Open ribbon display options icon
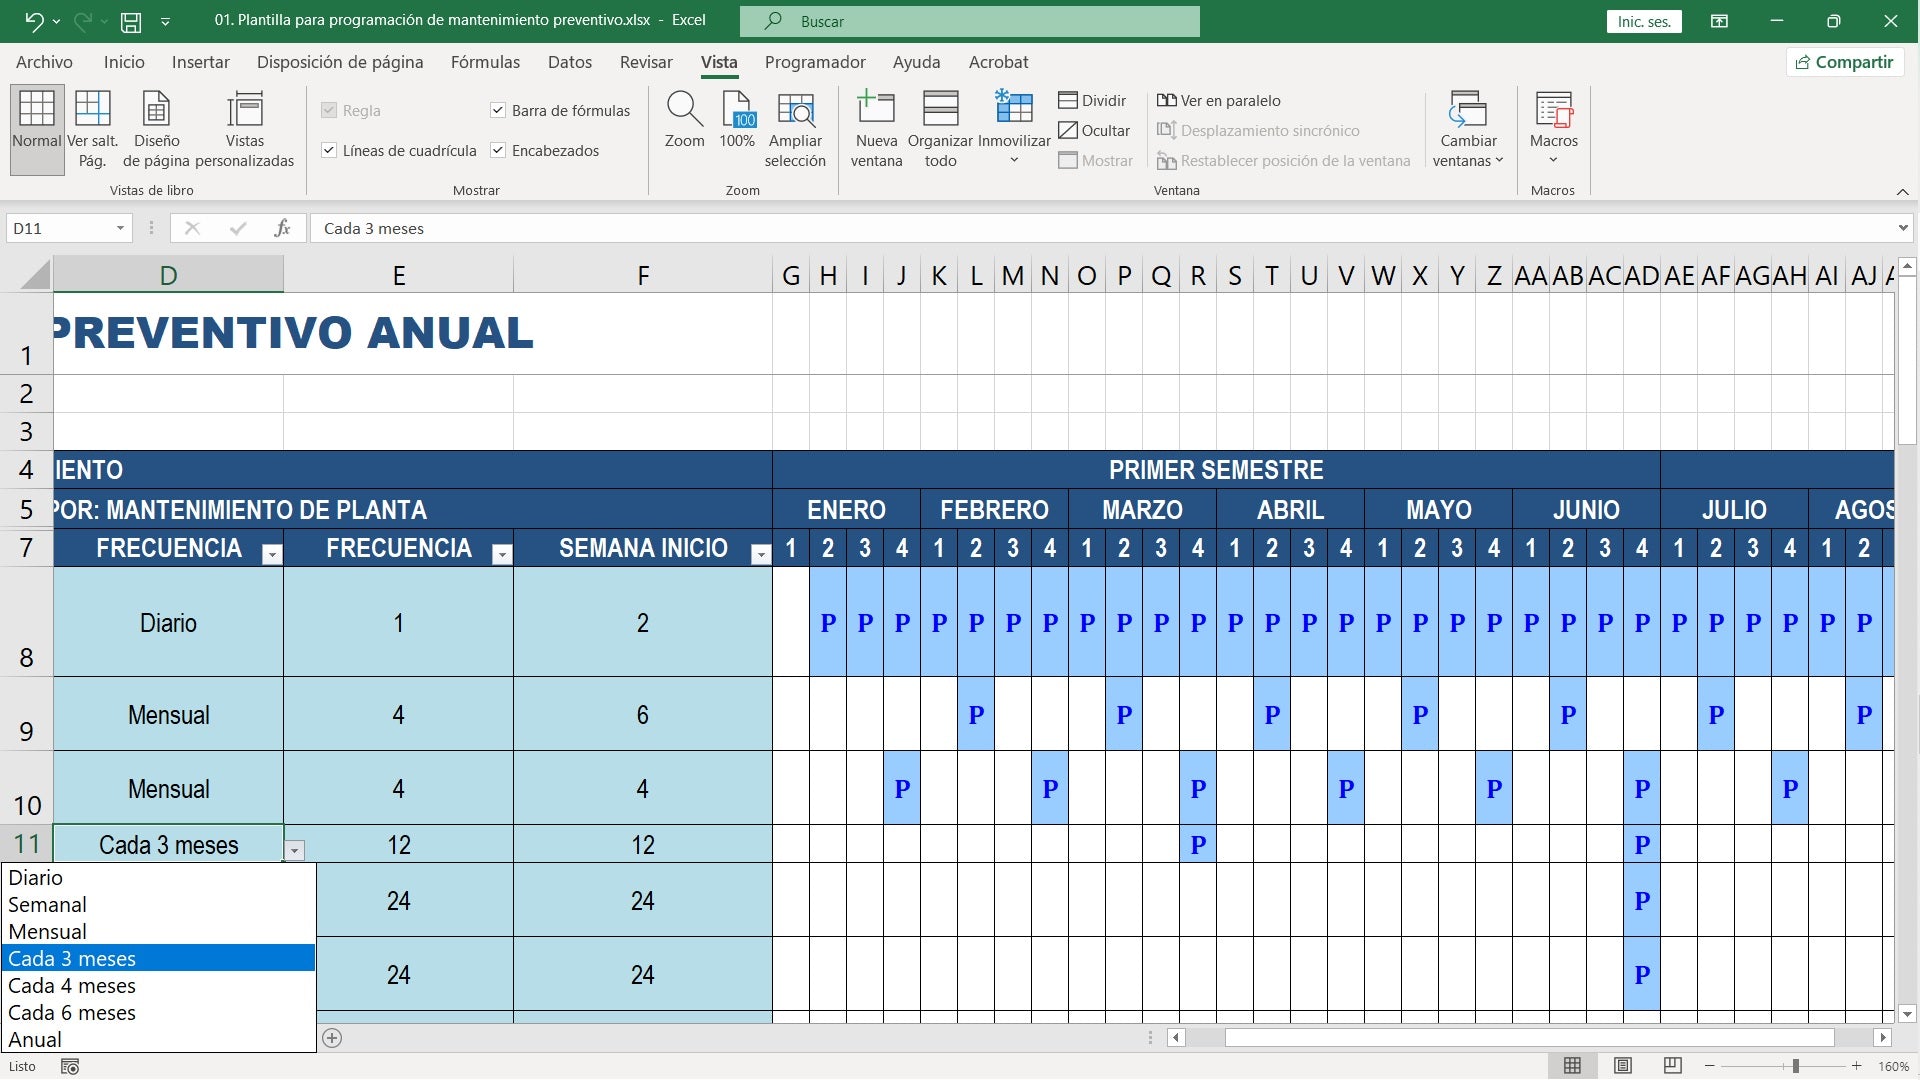This screenshot has width=1920, height=1080. tap(1719, 21)
